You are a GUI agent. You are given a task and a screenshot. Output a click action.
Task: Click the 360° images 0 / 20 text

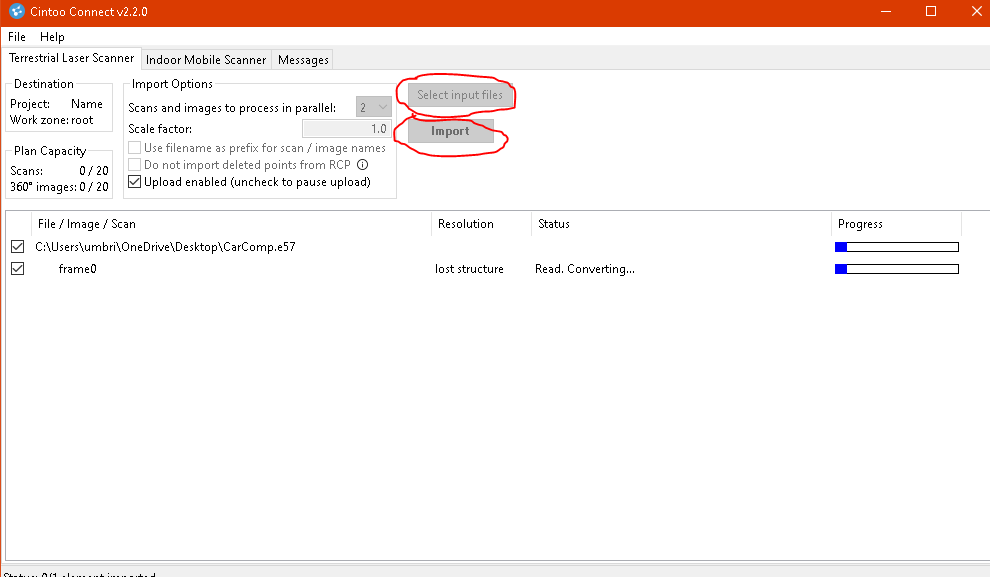coord(59,187)
